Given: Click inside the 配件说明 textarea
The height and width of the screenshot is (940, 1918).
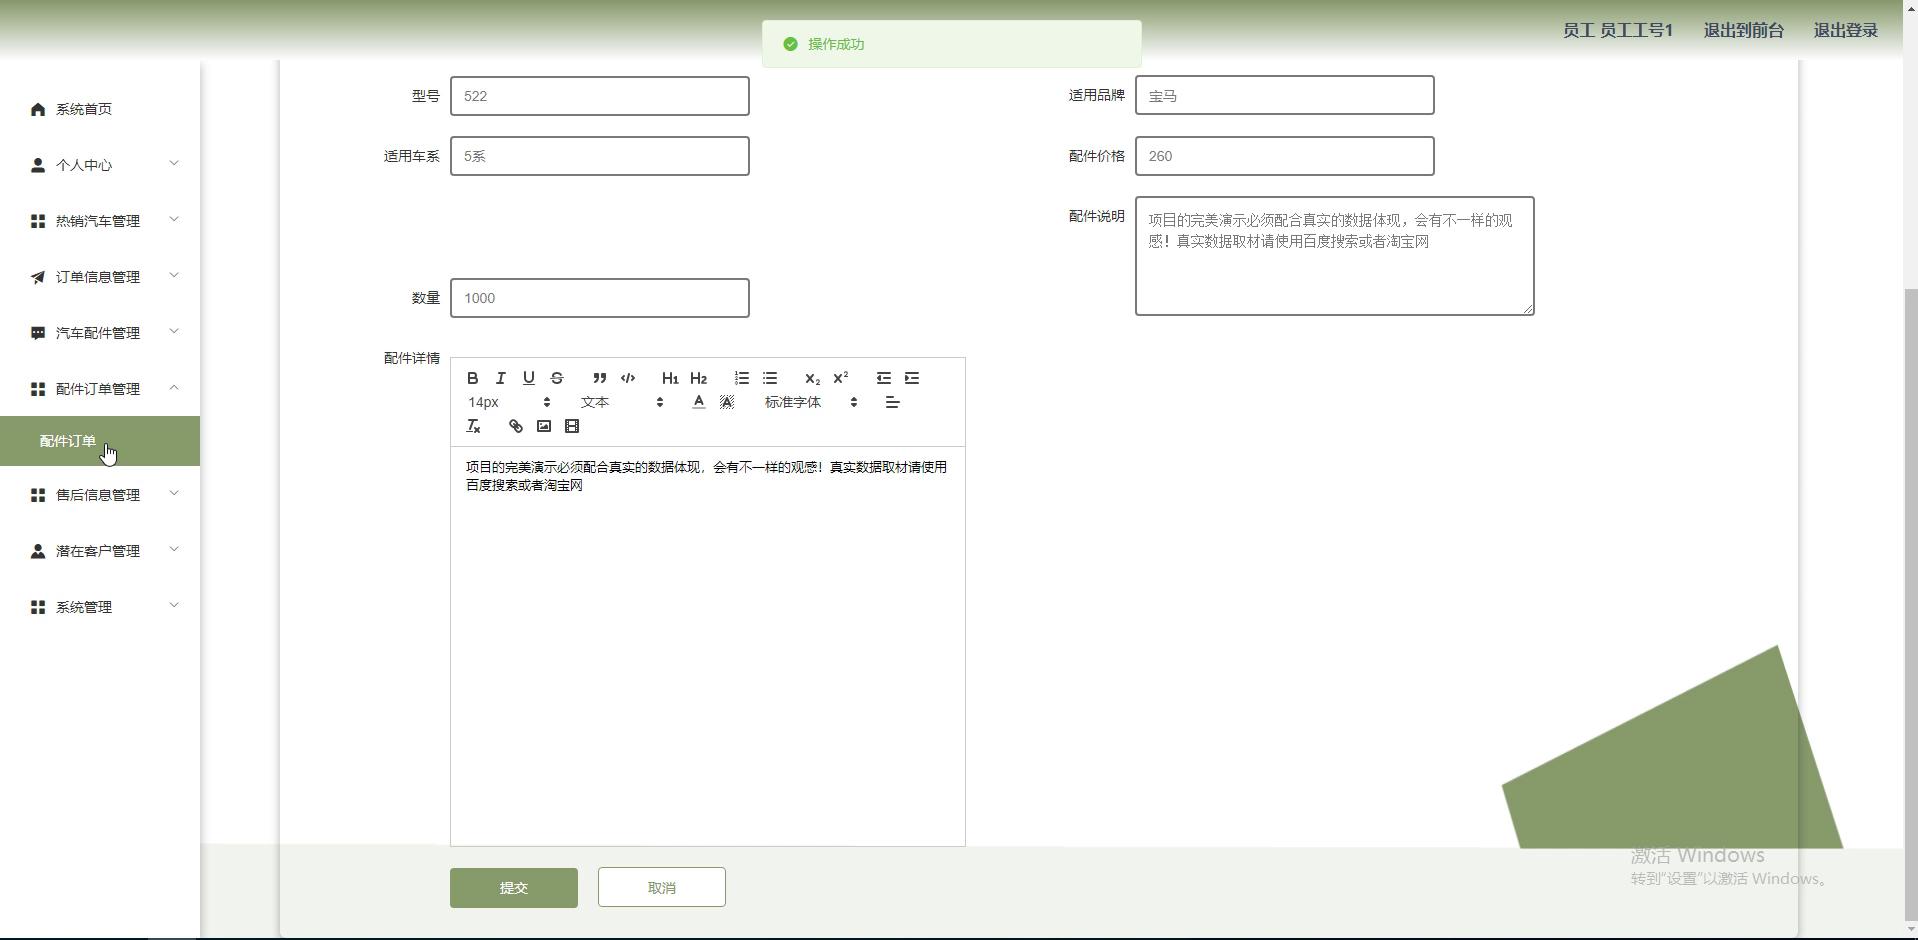Looking at the screenshot, I should coord(1335,256).
